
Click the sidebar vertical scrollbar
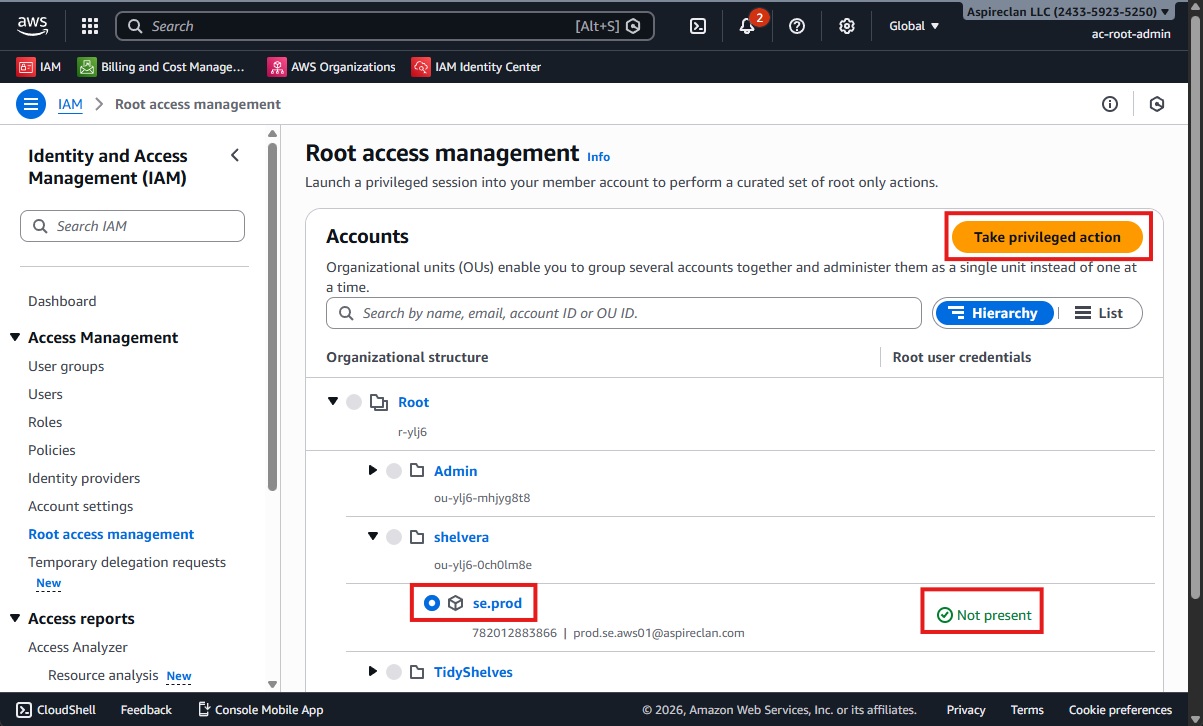273,318
